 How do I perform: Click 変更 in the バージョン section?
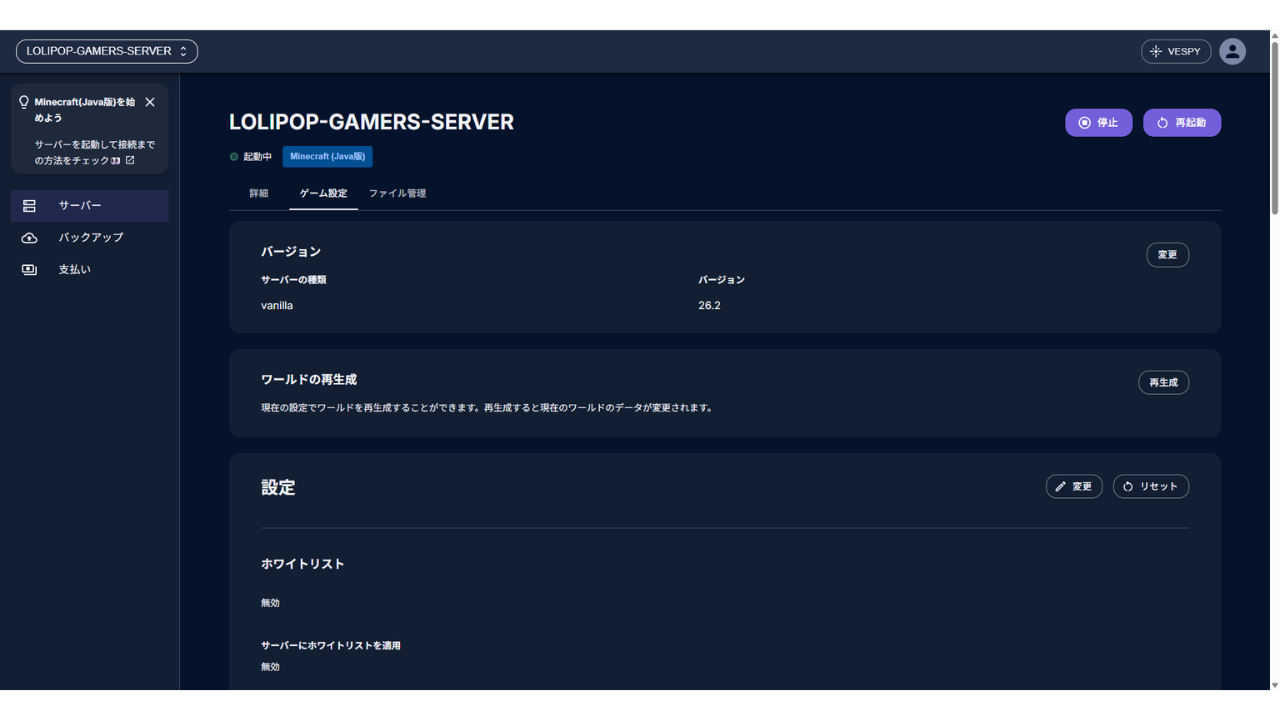(x=1167, y=255)
